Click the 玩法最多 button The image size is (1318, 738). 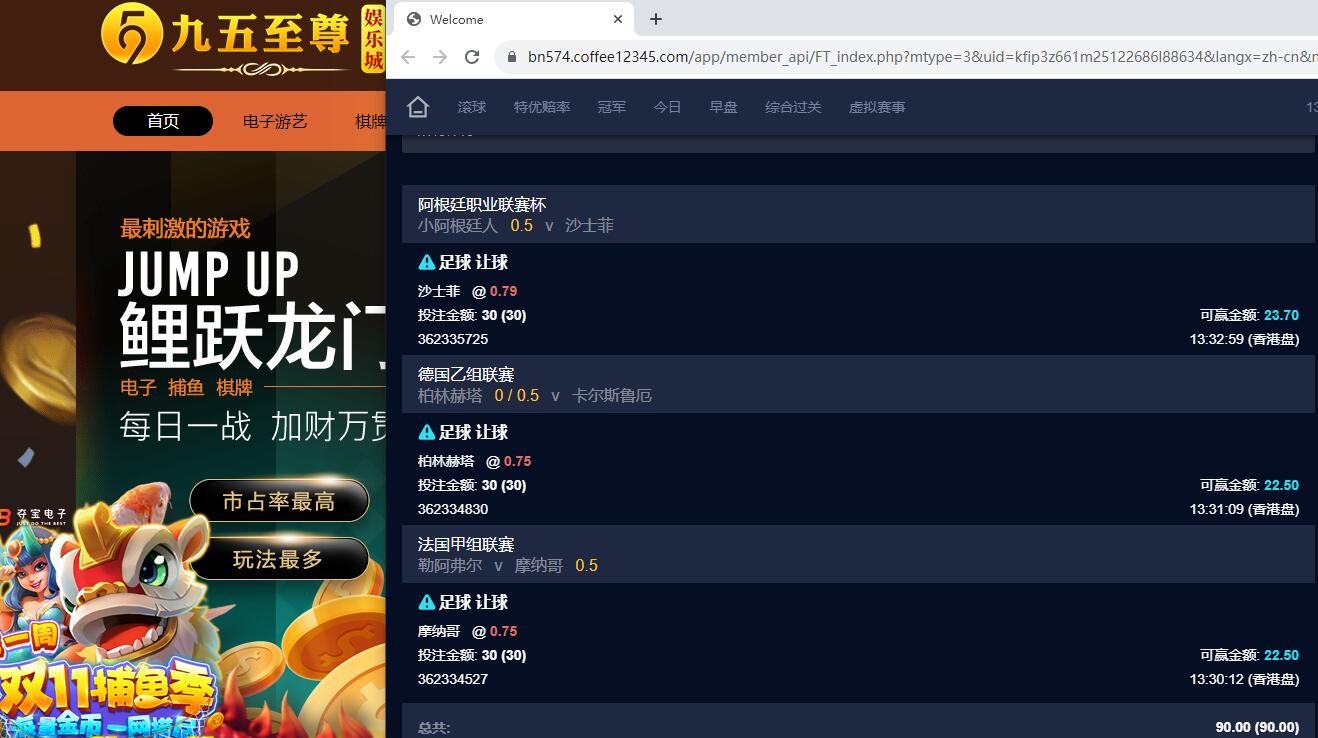pyautogui.click(x=279, y=559)
